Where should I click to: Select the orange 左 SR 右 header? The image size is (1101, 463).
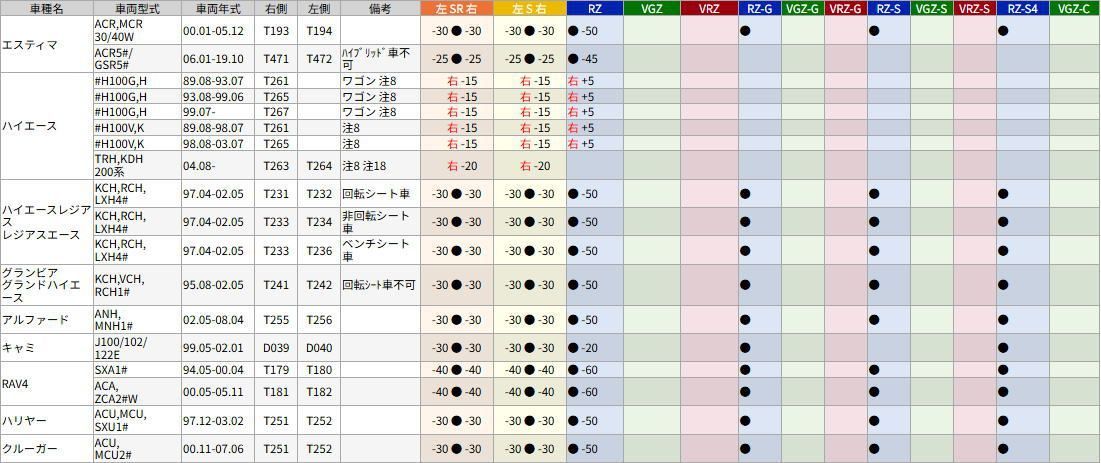coord(456,8)
